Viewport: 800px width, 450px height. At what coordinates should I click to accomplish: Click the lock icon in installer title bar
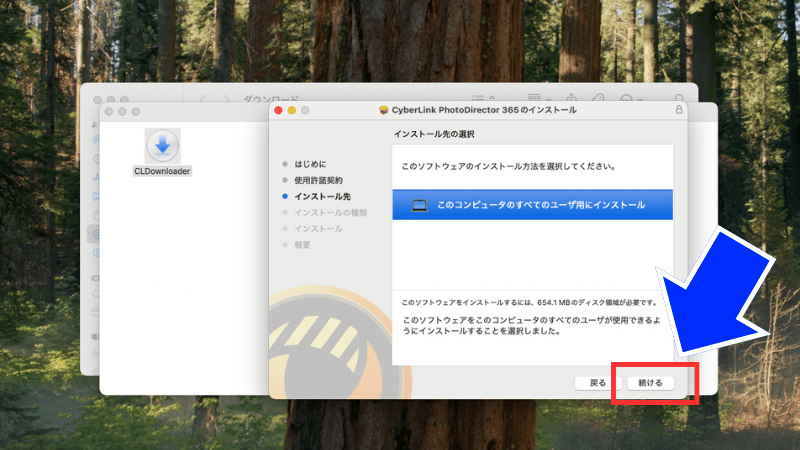coord(679,110)
